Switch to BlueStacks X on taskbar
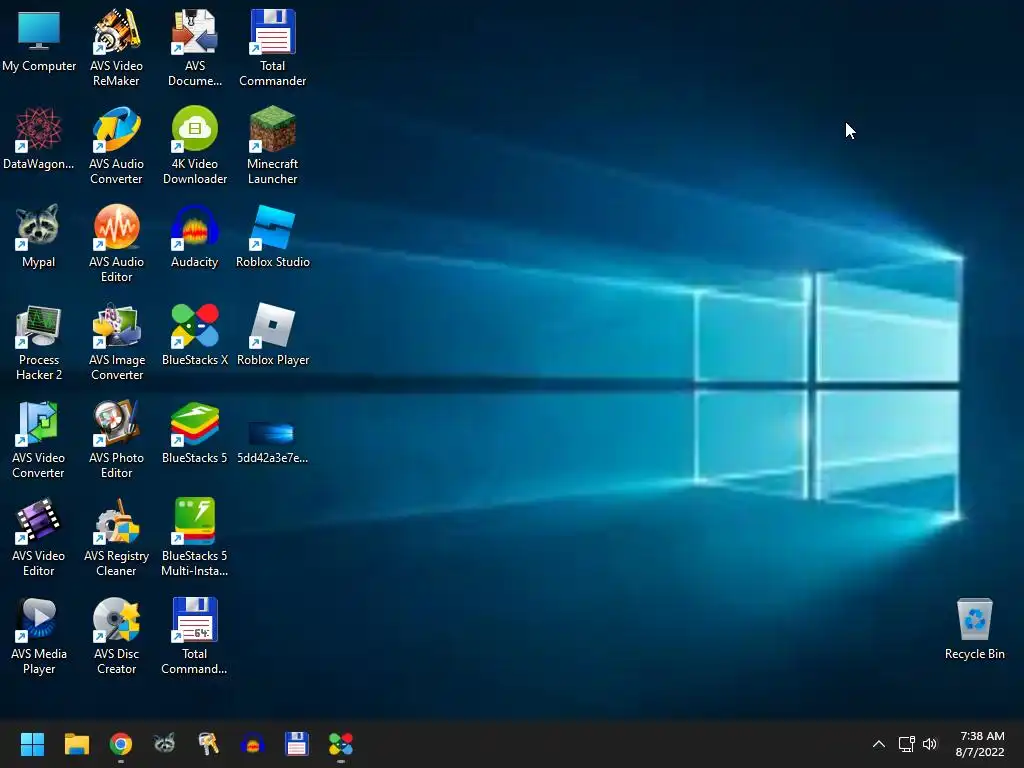Viewport: 1024px width, 768px height. pos(341,744)
